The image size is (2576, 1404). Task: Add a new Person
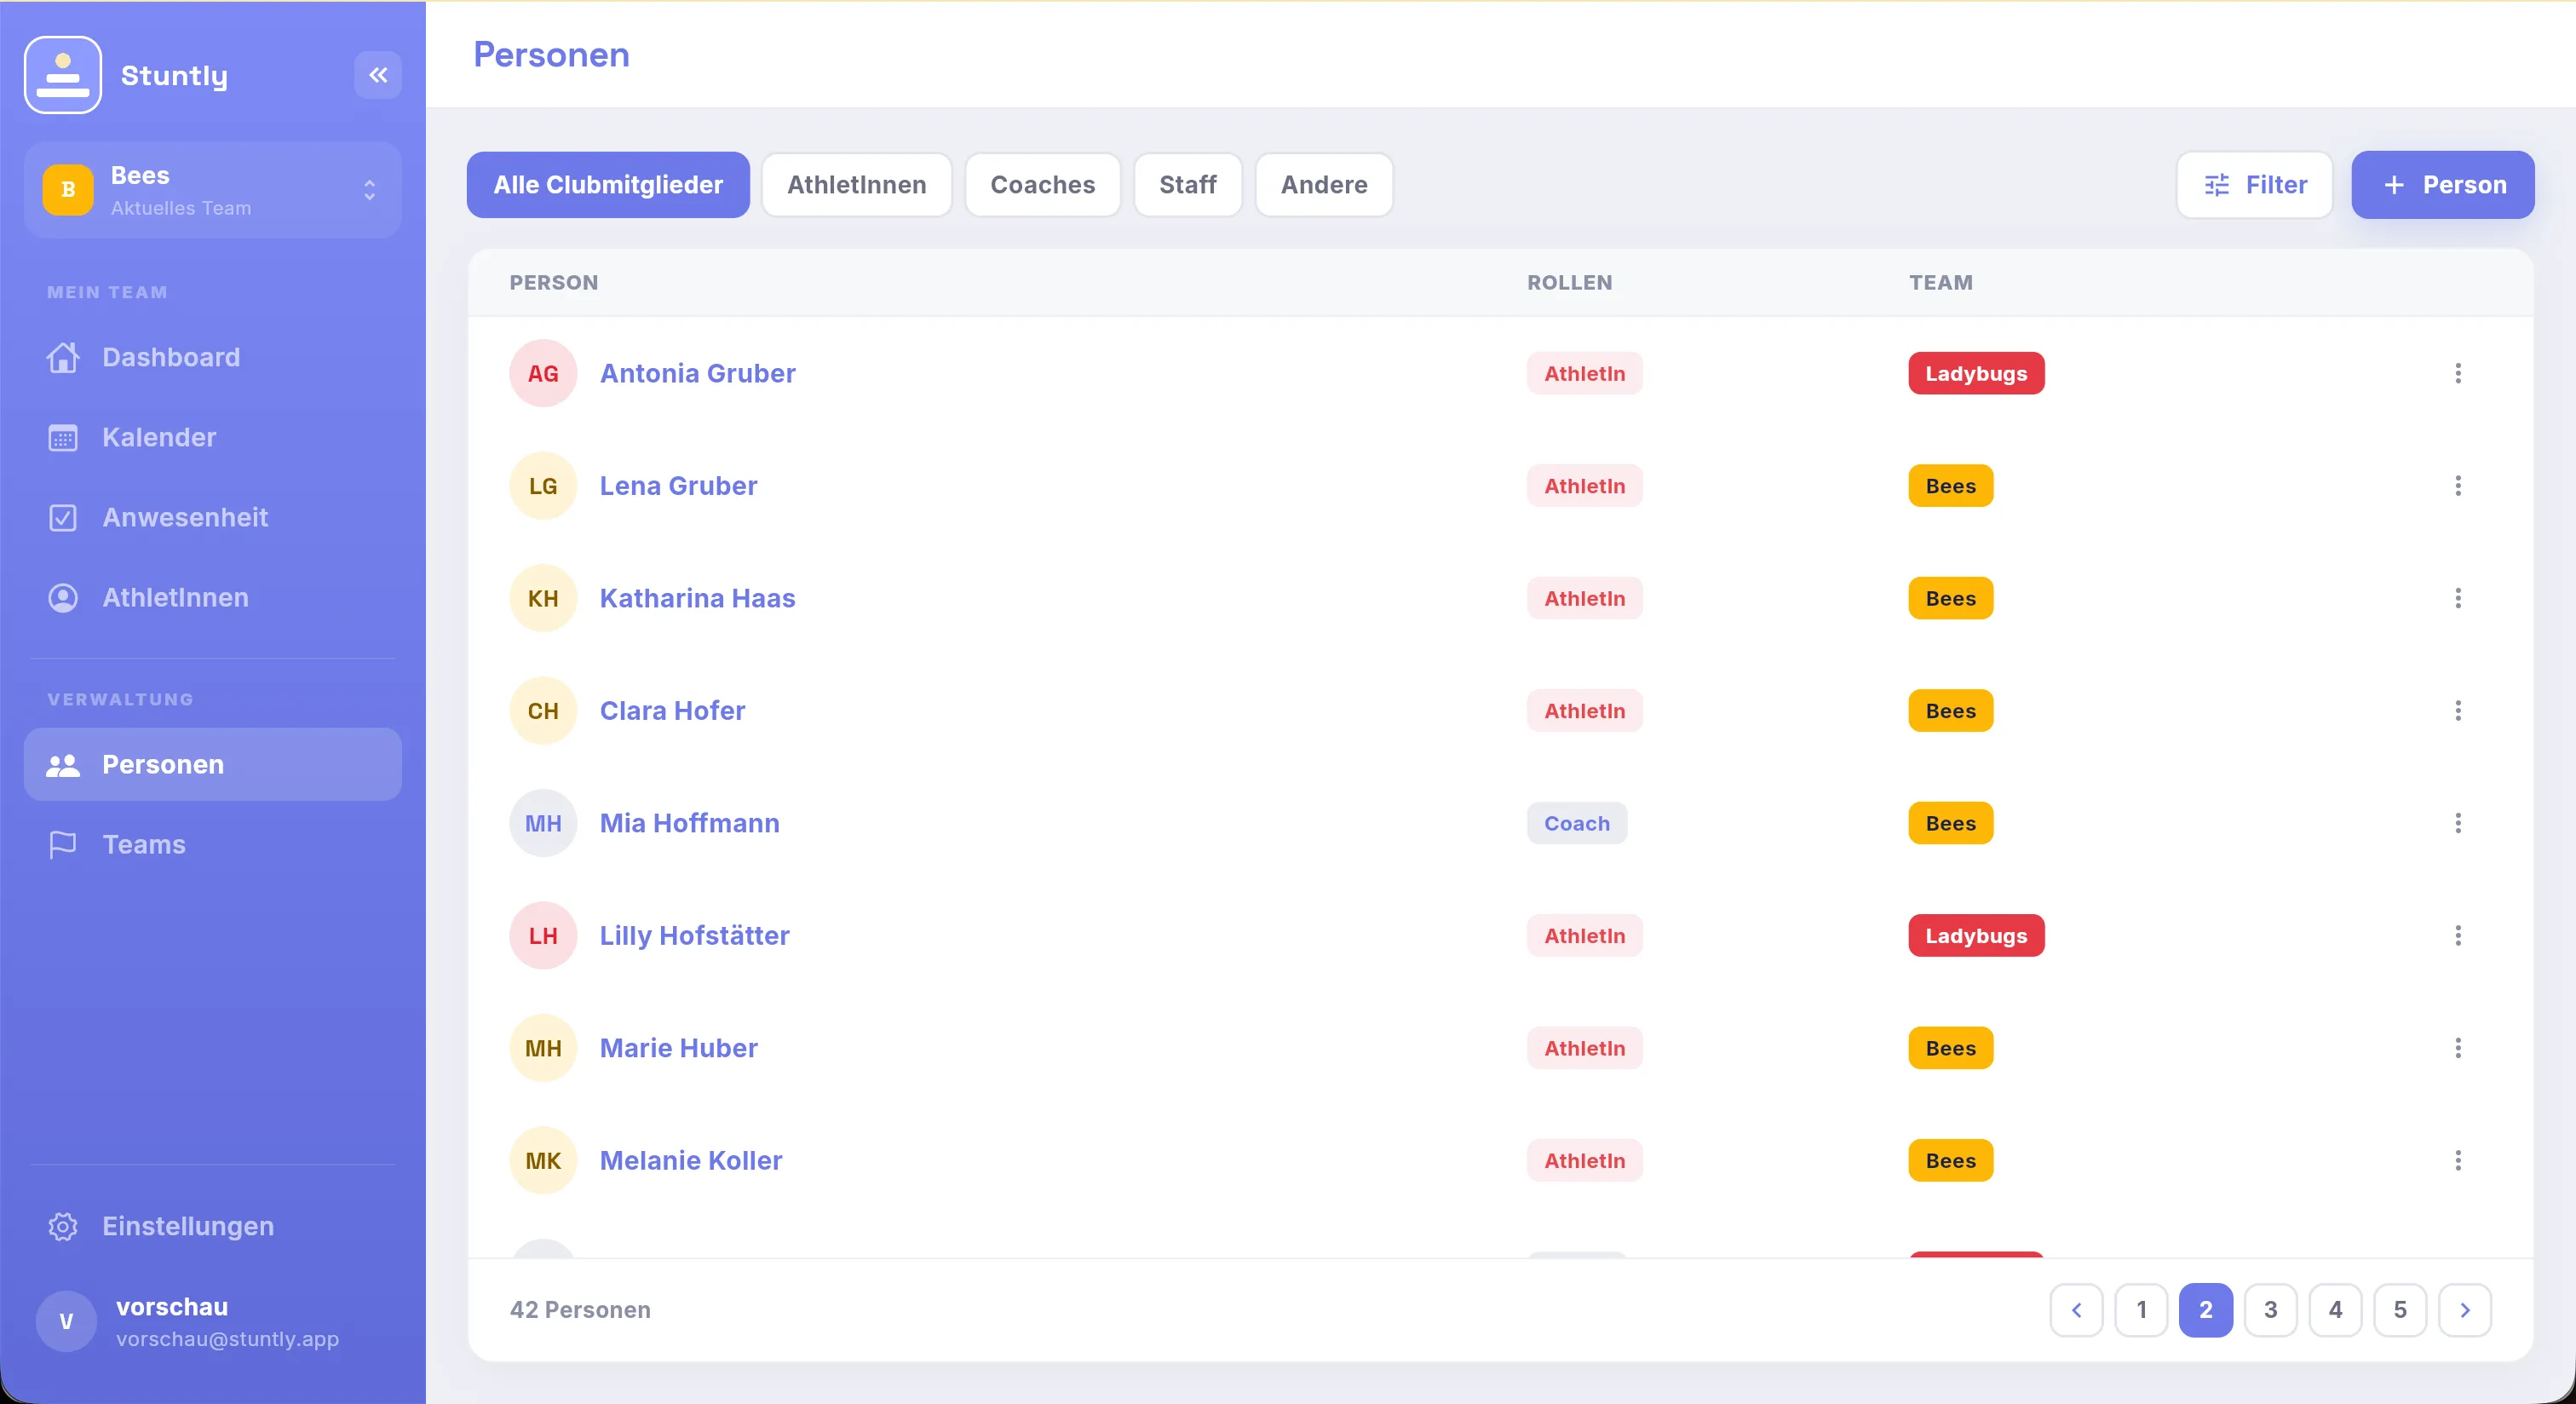pyautogui.click(x=2443, y=185)
